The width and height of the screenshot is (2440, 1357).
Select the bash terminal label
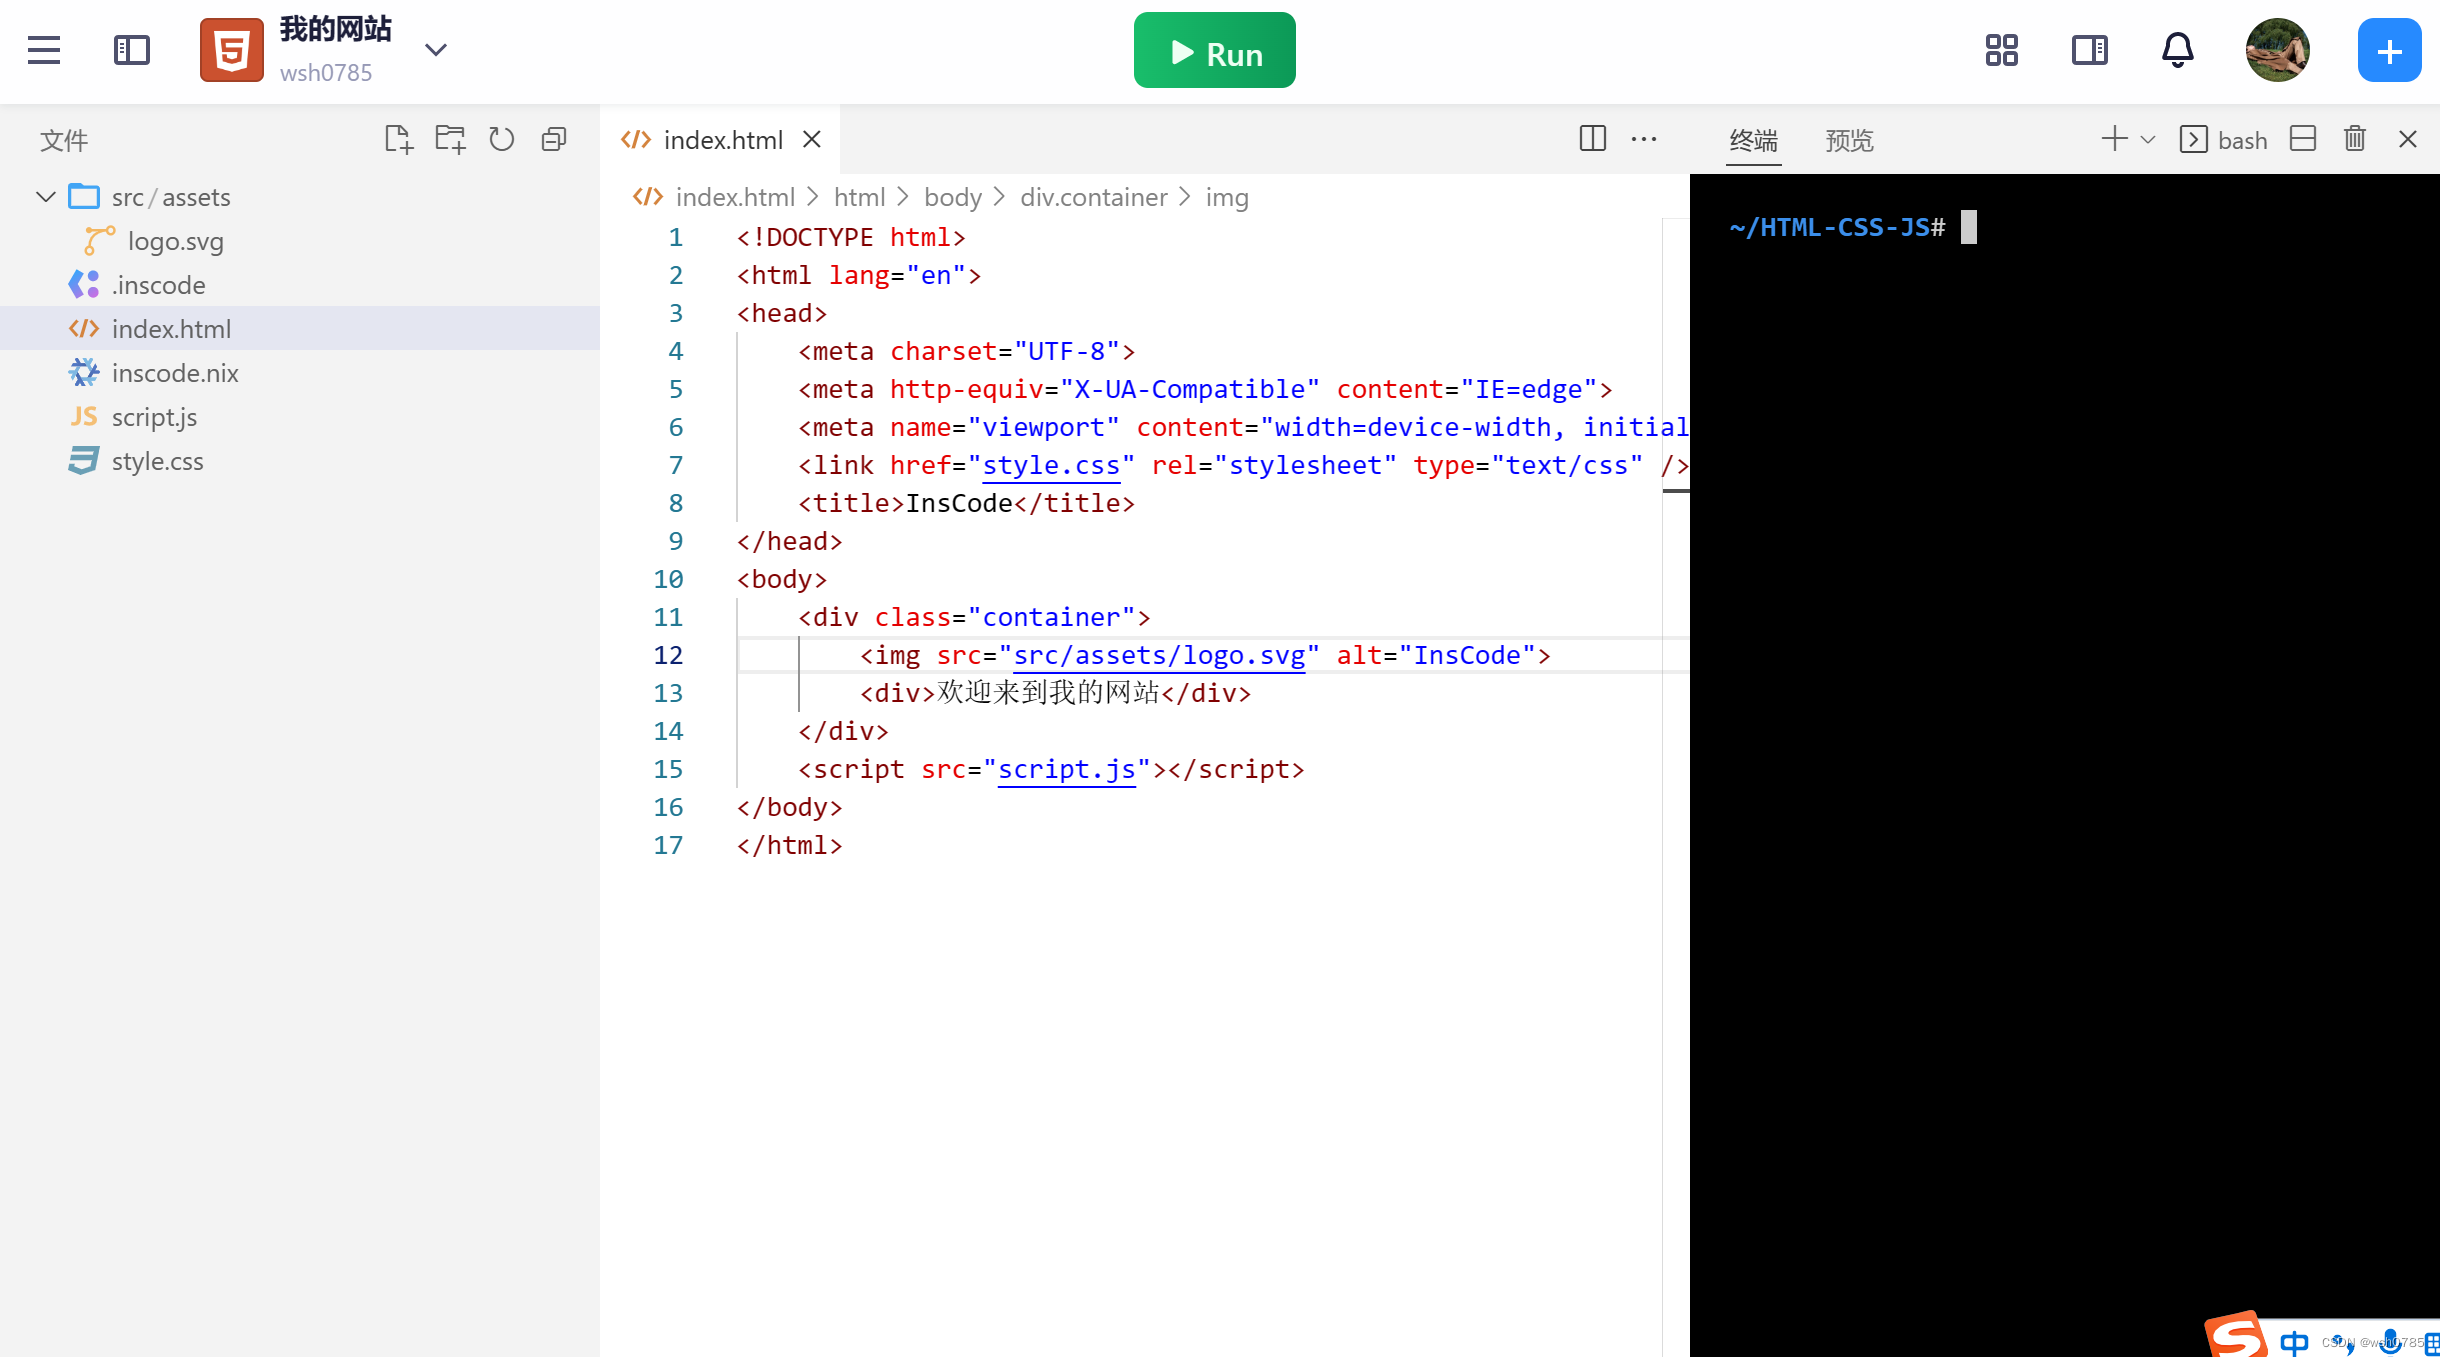[x=2242, y=140]
